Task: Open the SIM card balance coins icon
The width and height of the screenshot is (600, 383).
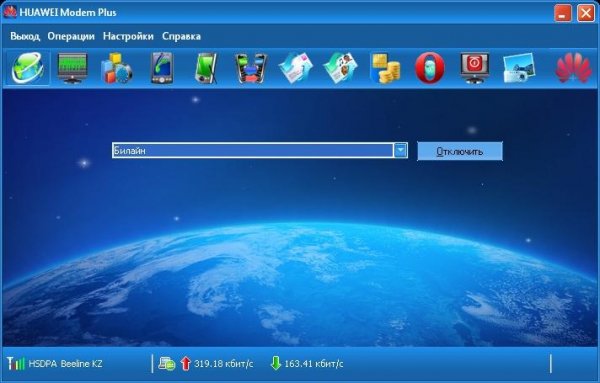Action: 385,68
